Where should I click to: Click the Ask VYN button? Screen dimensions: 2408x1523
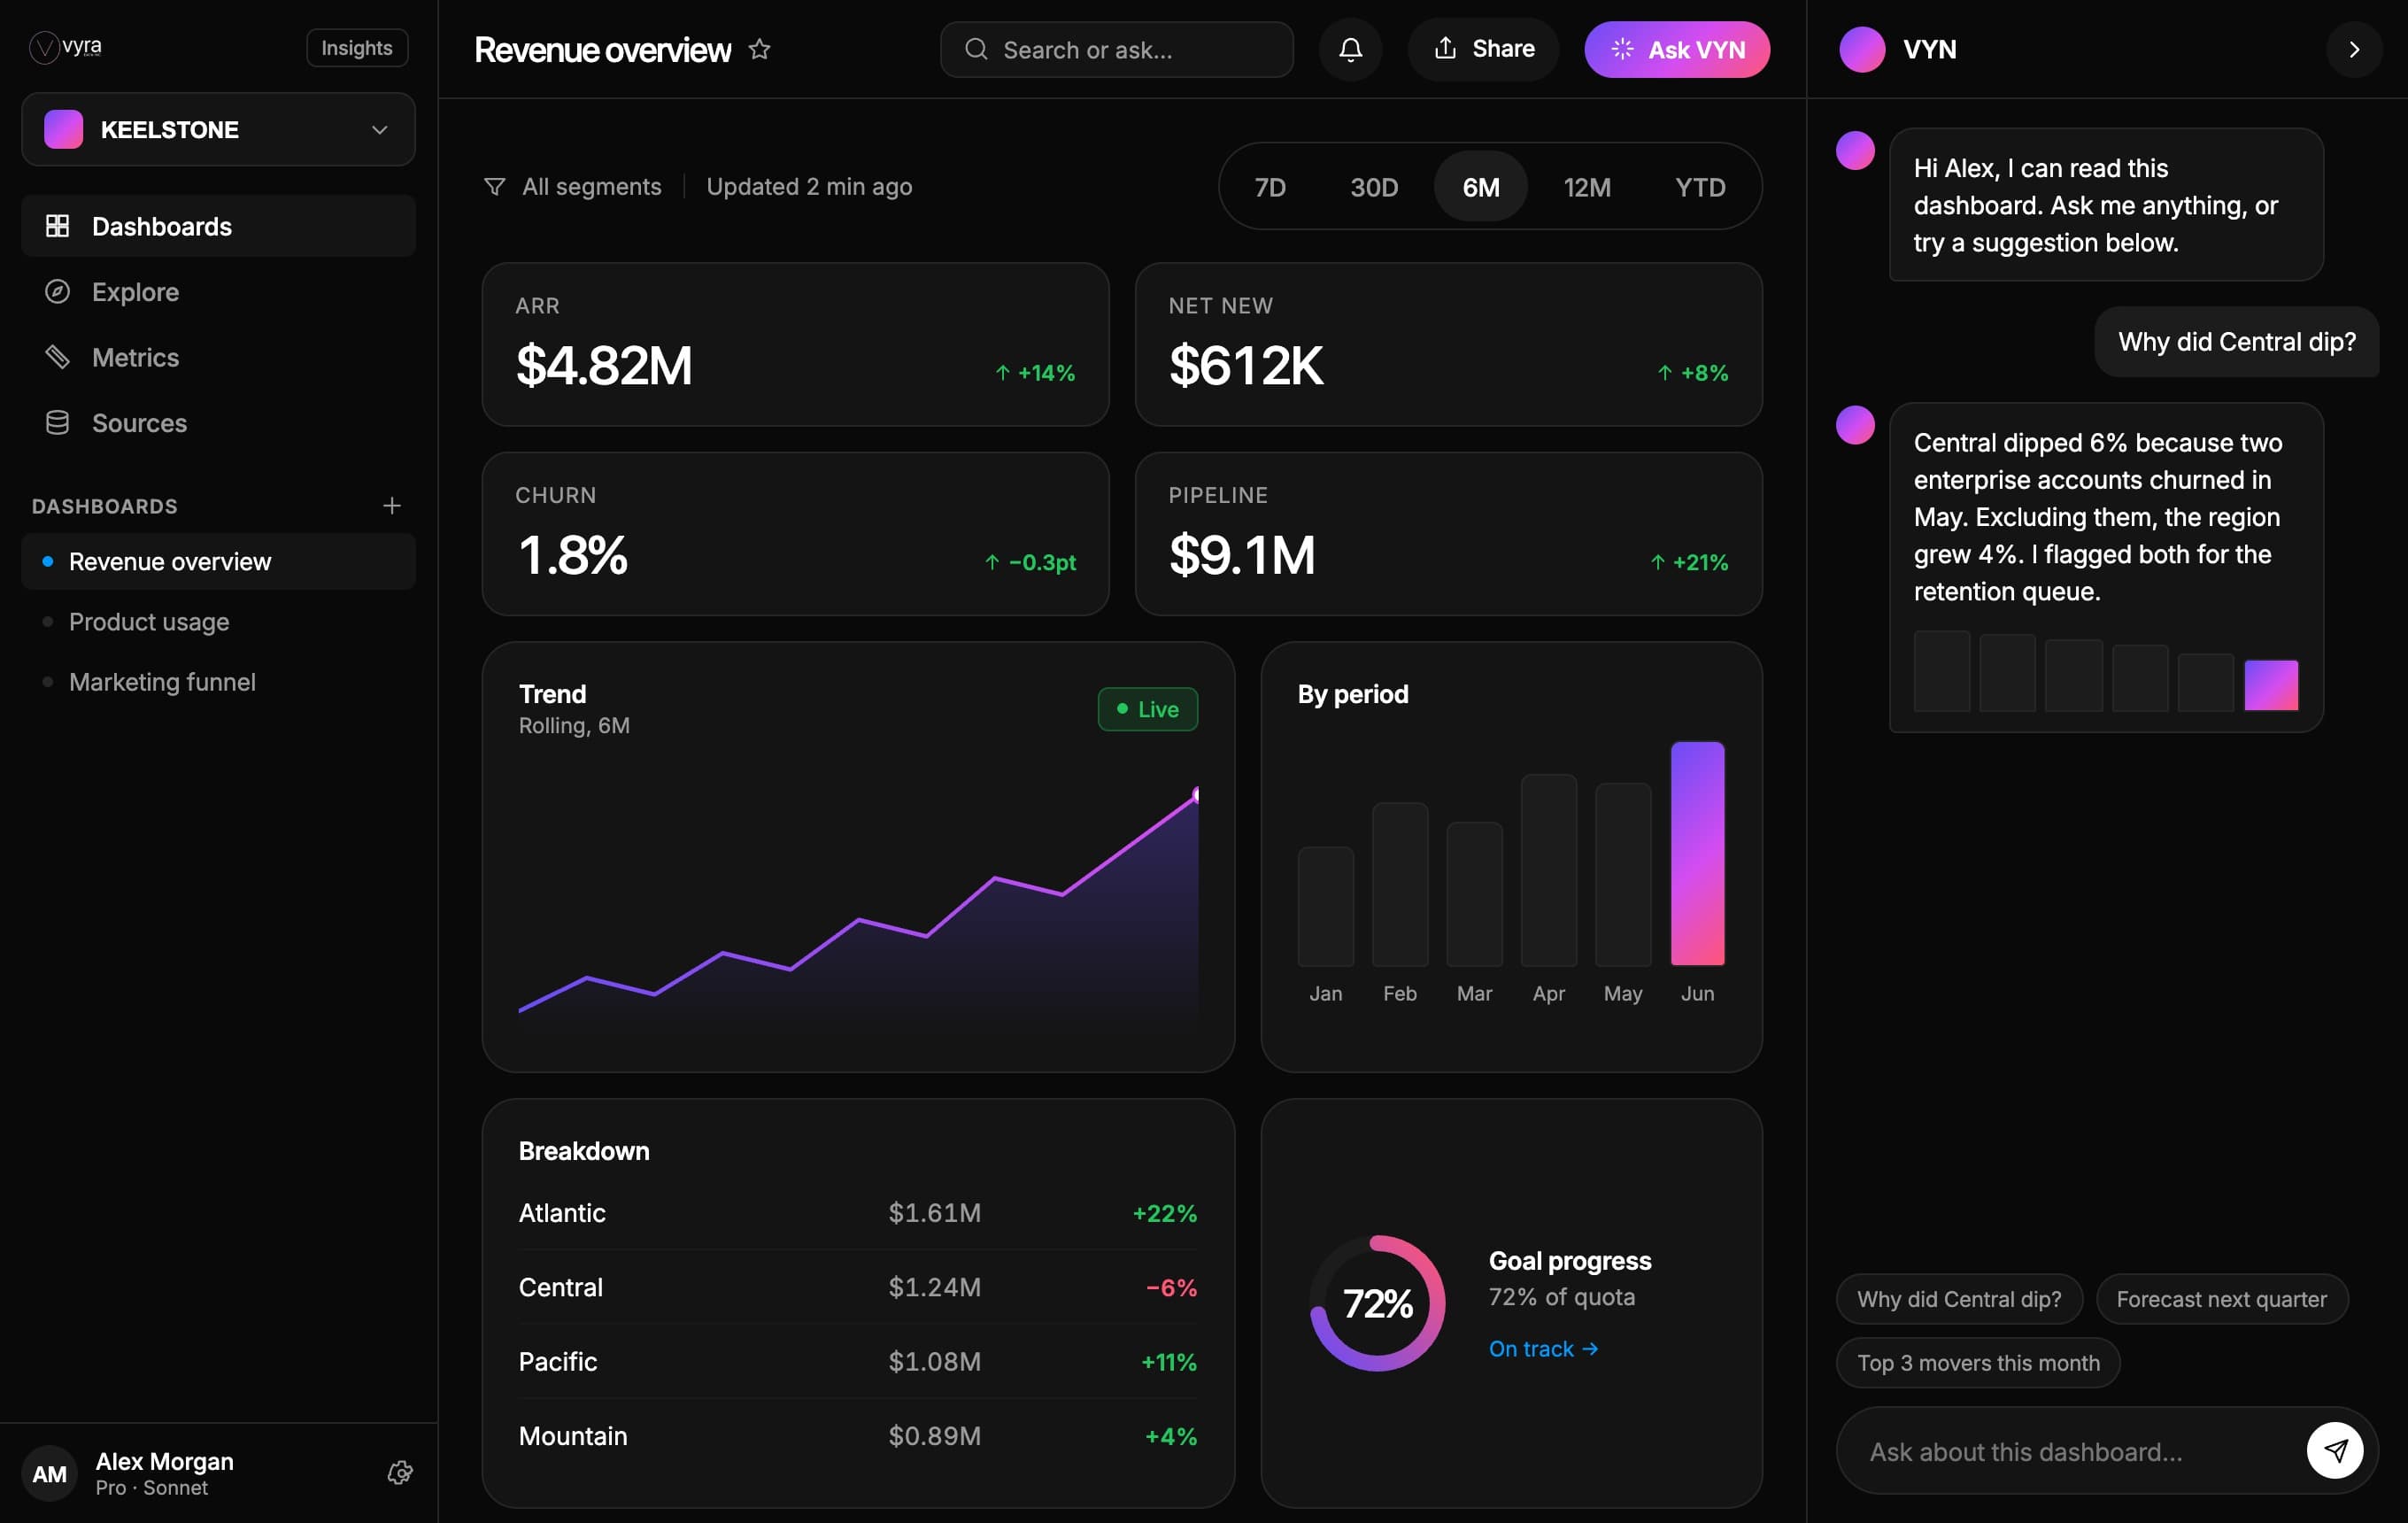coord(1677,49)
